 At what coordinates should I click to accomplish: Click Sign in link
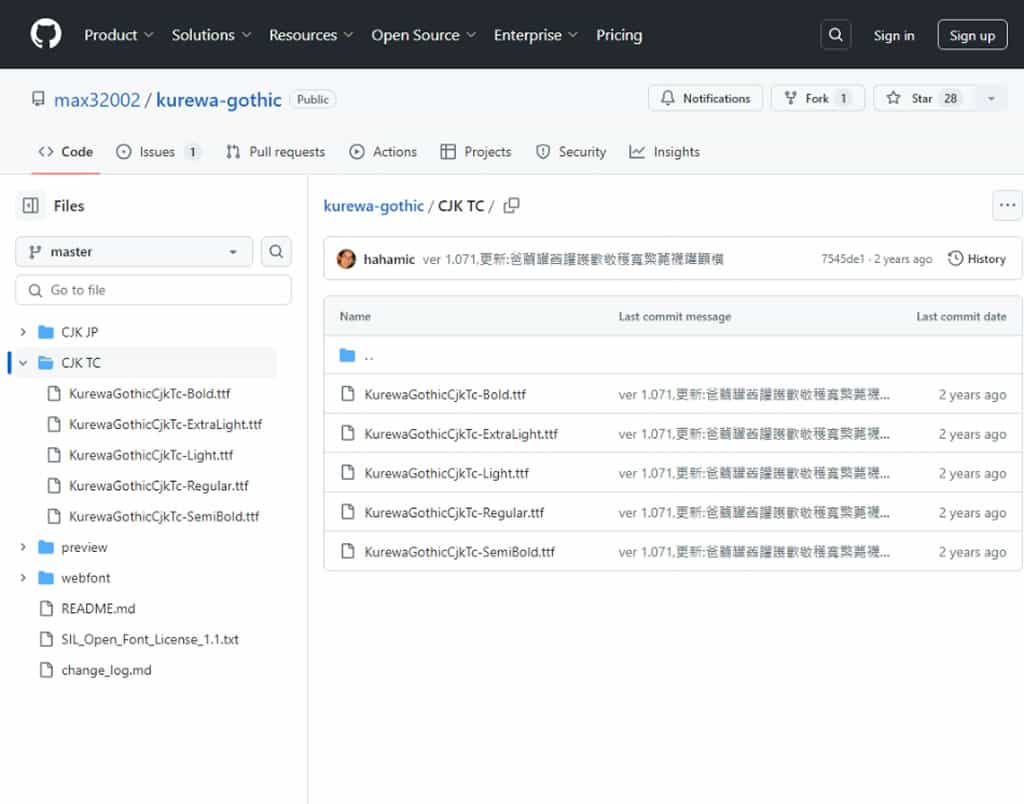coord(894,35)
